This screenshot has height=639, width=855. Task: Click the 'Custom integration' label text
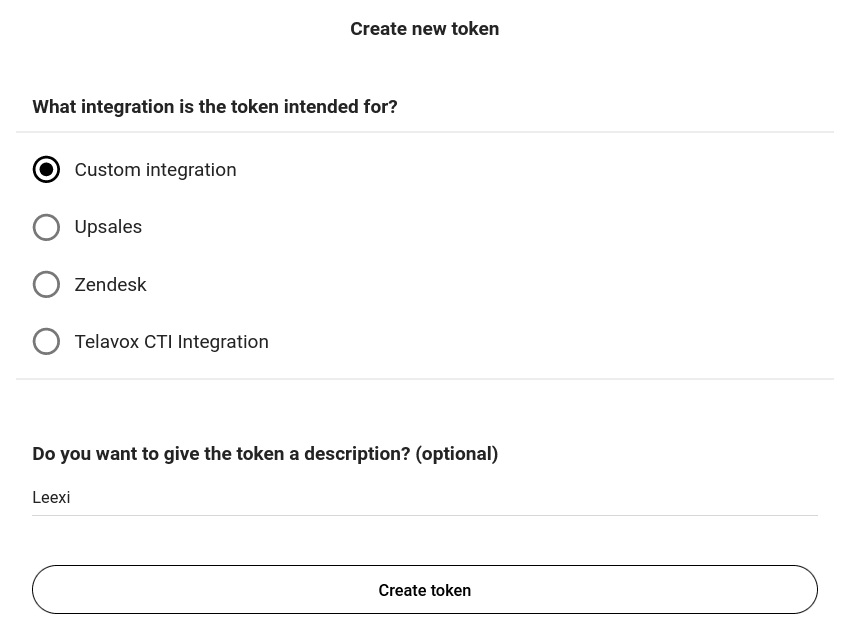click(155, 170)
